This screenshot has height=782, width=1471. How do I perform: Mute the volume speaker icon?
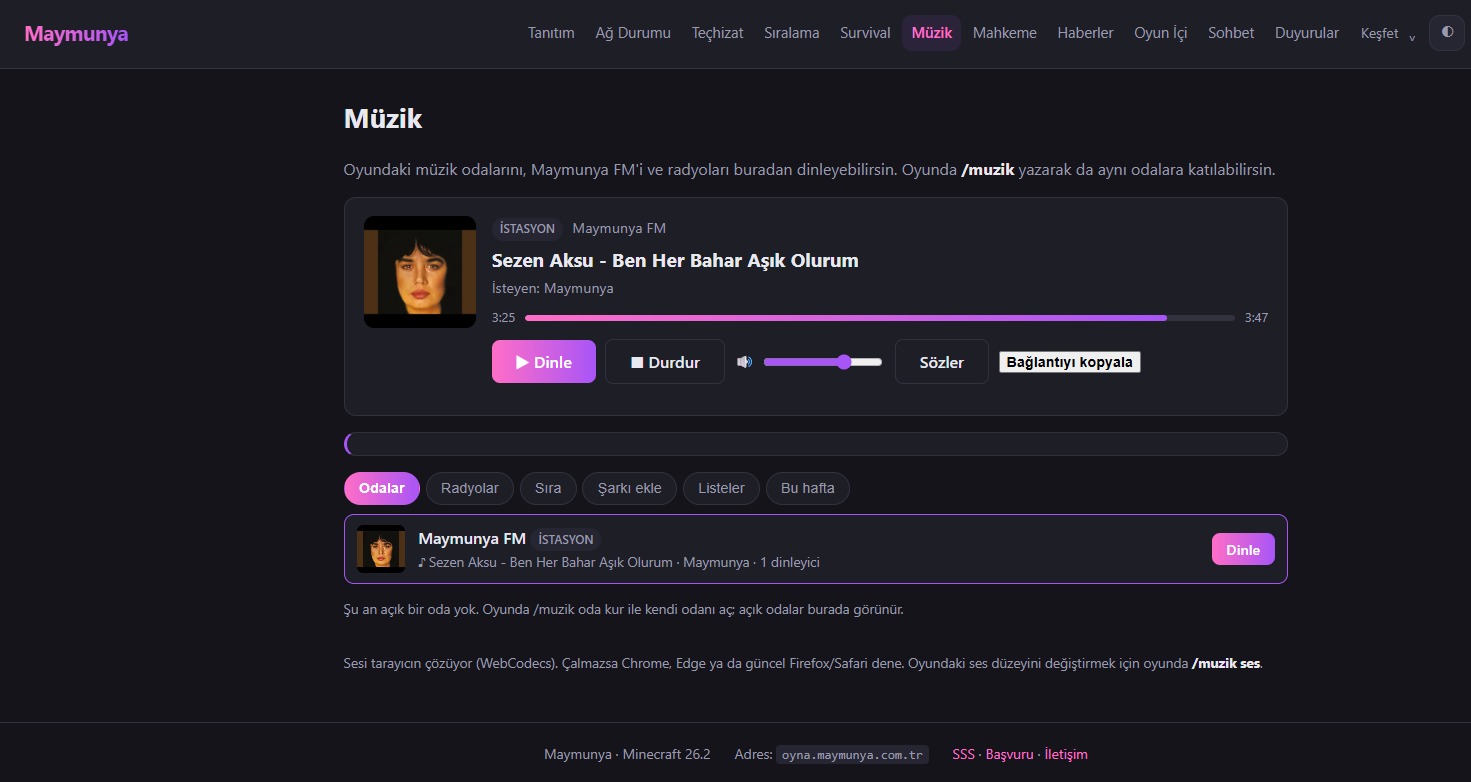point(744,362)
